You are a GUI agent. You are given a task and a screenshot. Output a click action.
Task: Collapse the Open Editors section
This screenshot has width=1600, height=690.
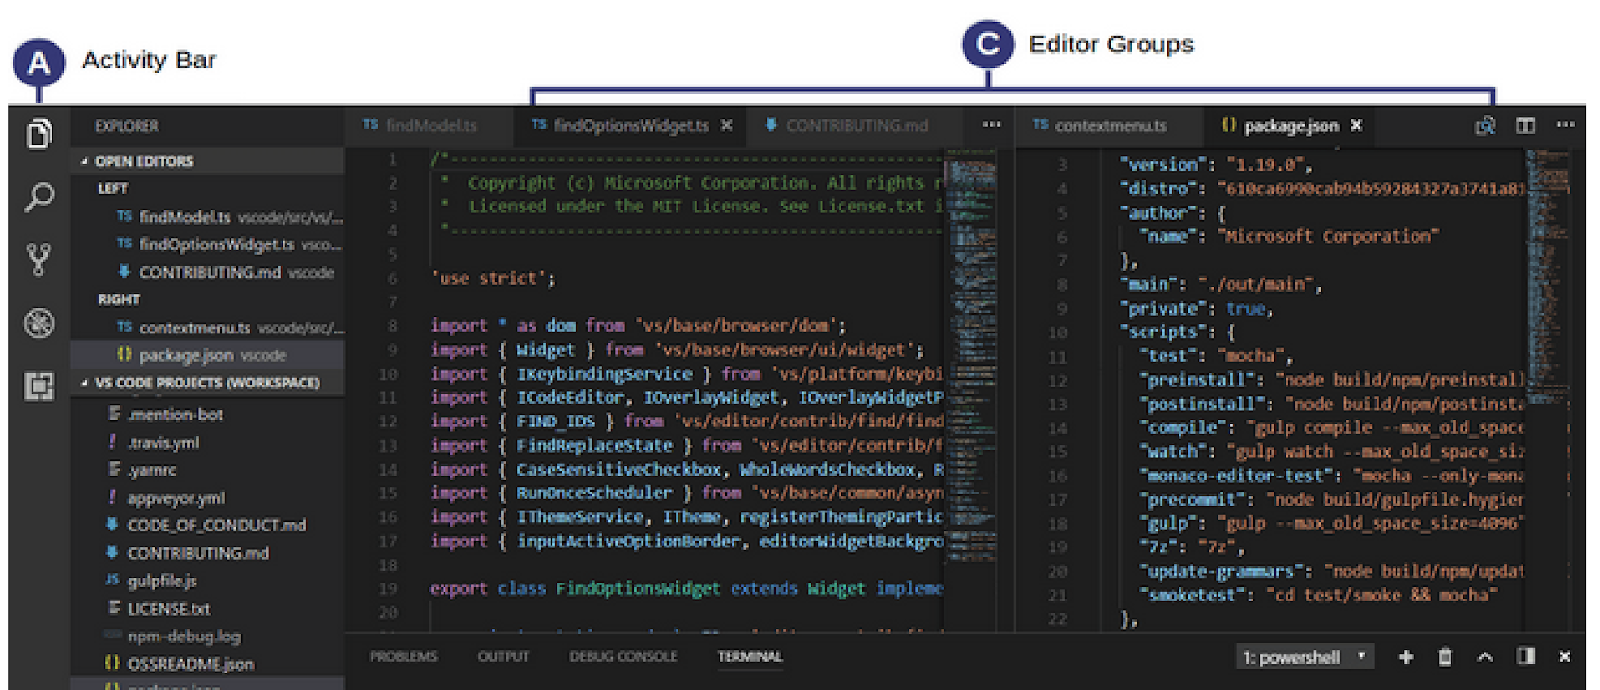[x=143, y=161]
